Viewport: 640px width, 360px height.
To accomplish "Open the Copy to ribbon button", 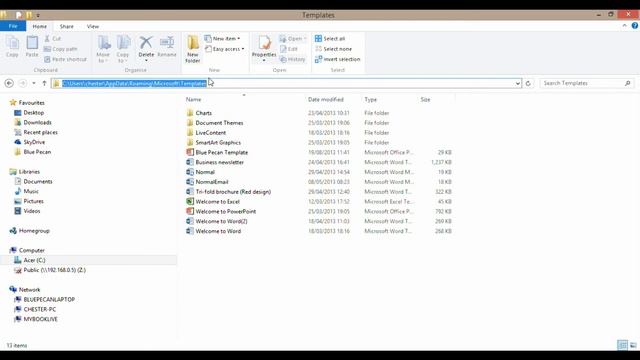I will [x=123, y=49].
